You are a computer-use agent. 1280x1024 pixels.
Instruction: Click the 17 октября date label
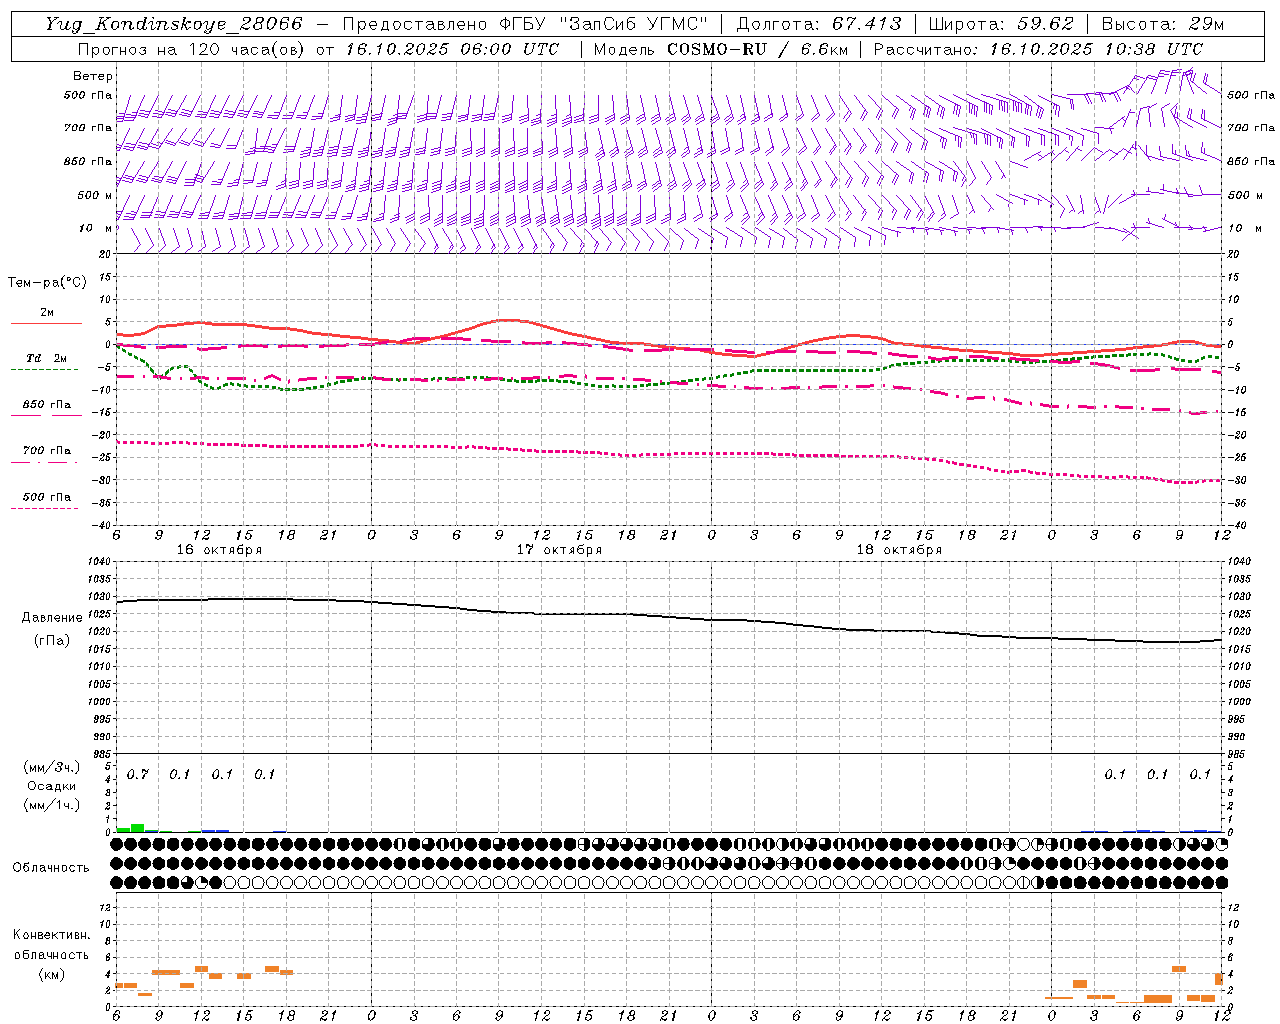click(560, 550)
